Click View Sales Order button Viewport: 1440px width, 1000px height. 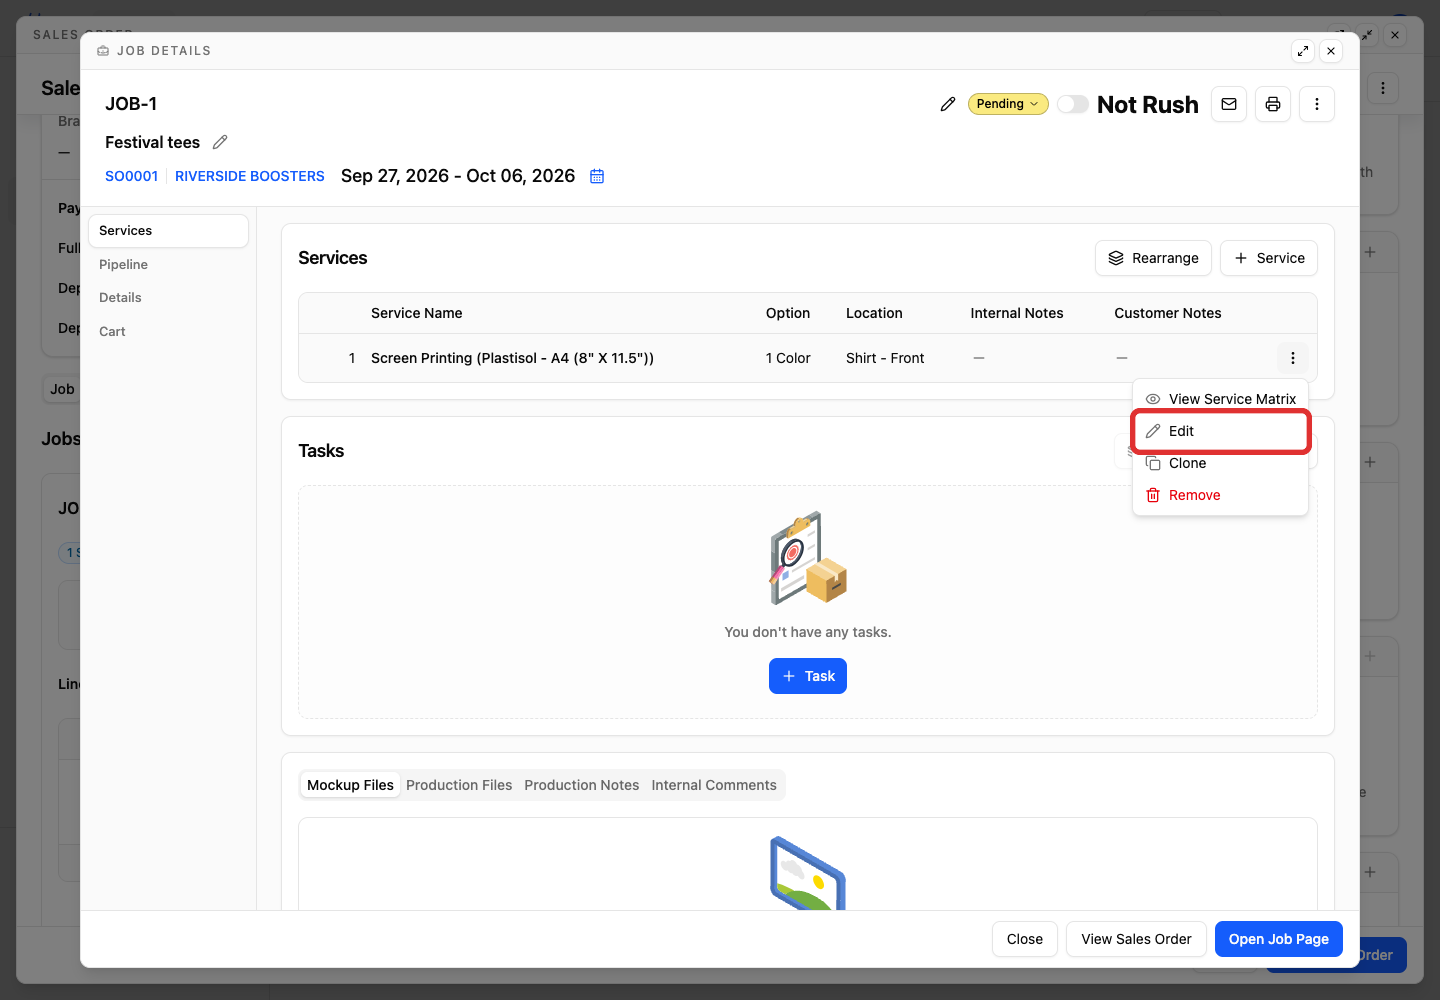[1136, 939]
